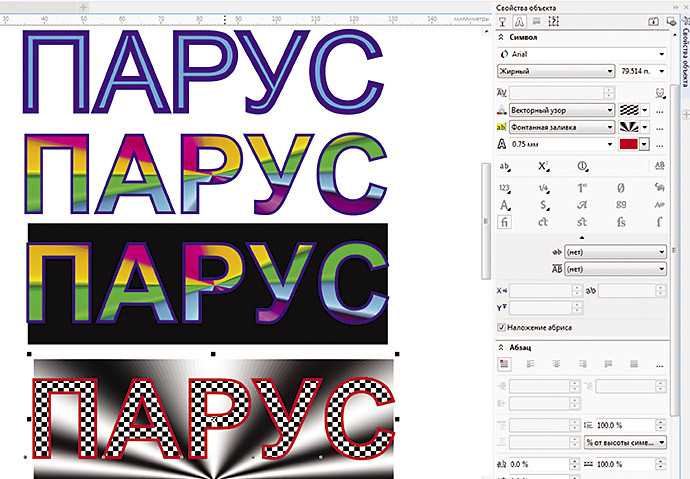Open paragraph alignment settings via the ellipsis
Screen dimensions: 690x479
tap(659, 365)
